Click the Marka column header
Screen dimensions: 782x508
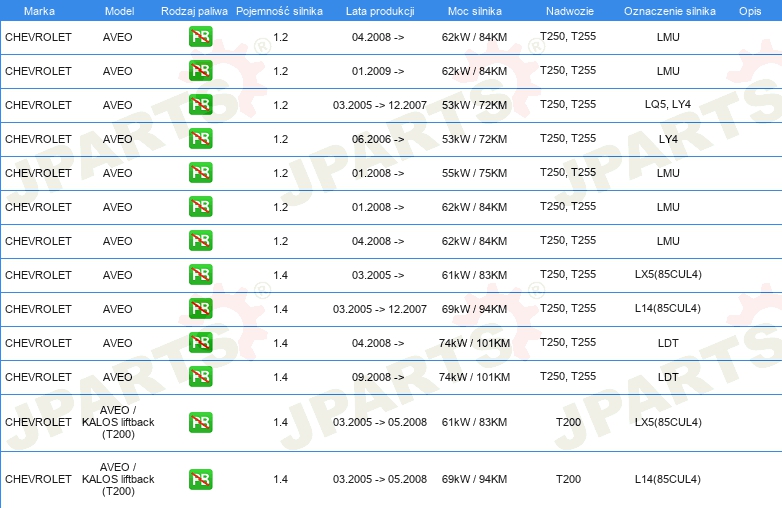click(39, 11)
